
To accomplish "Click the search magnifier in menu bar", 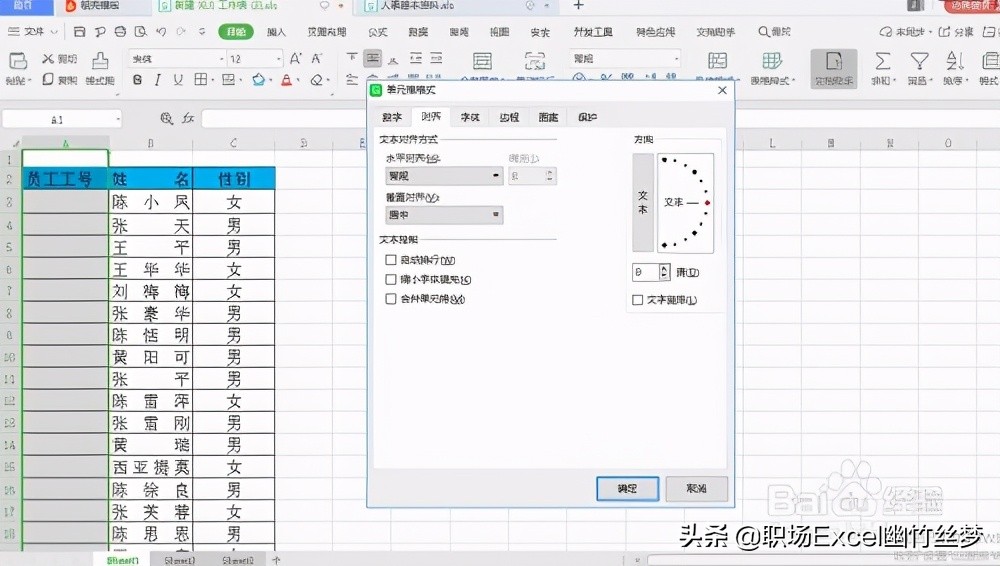I will (763, 31).
